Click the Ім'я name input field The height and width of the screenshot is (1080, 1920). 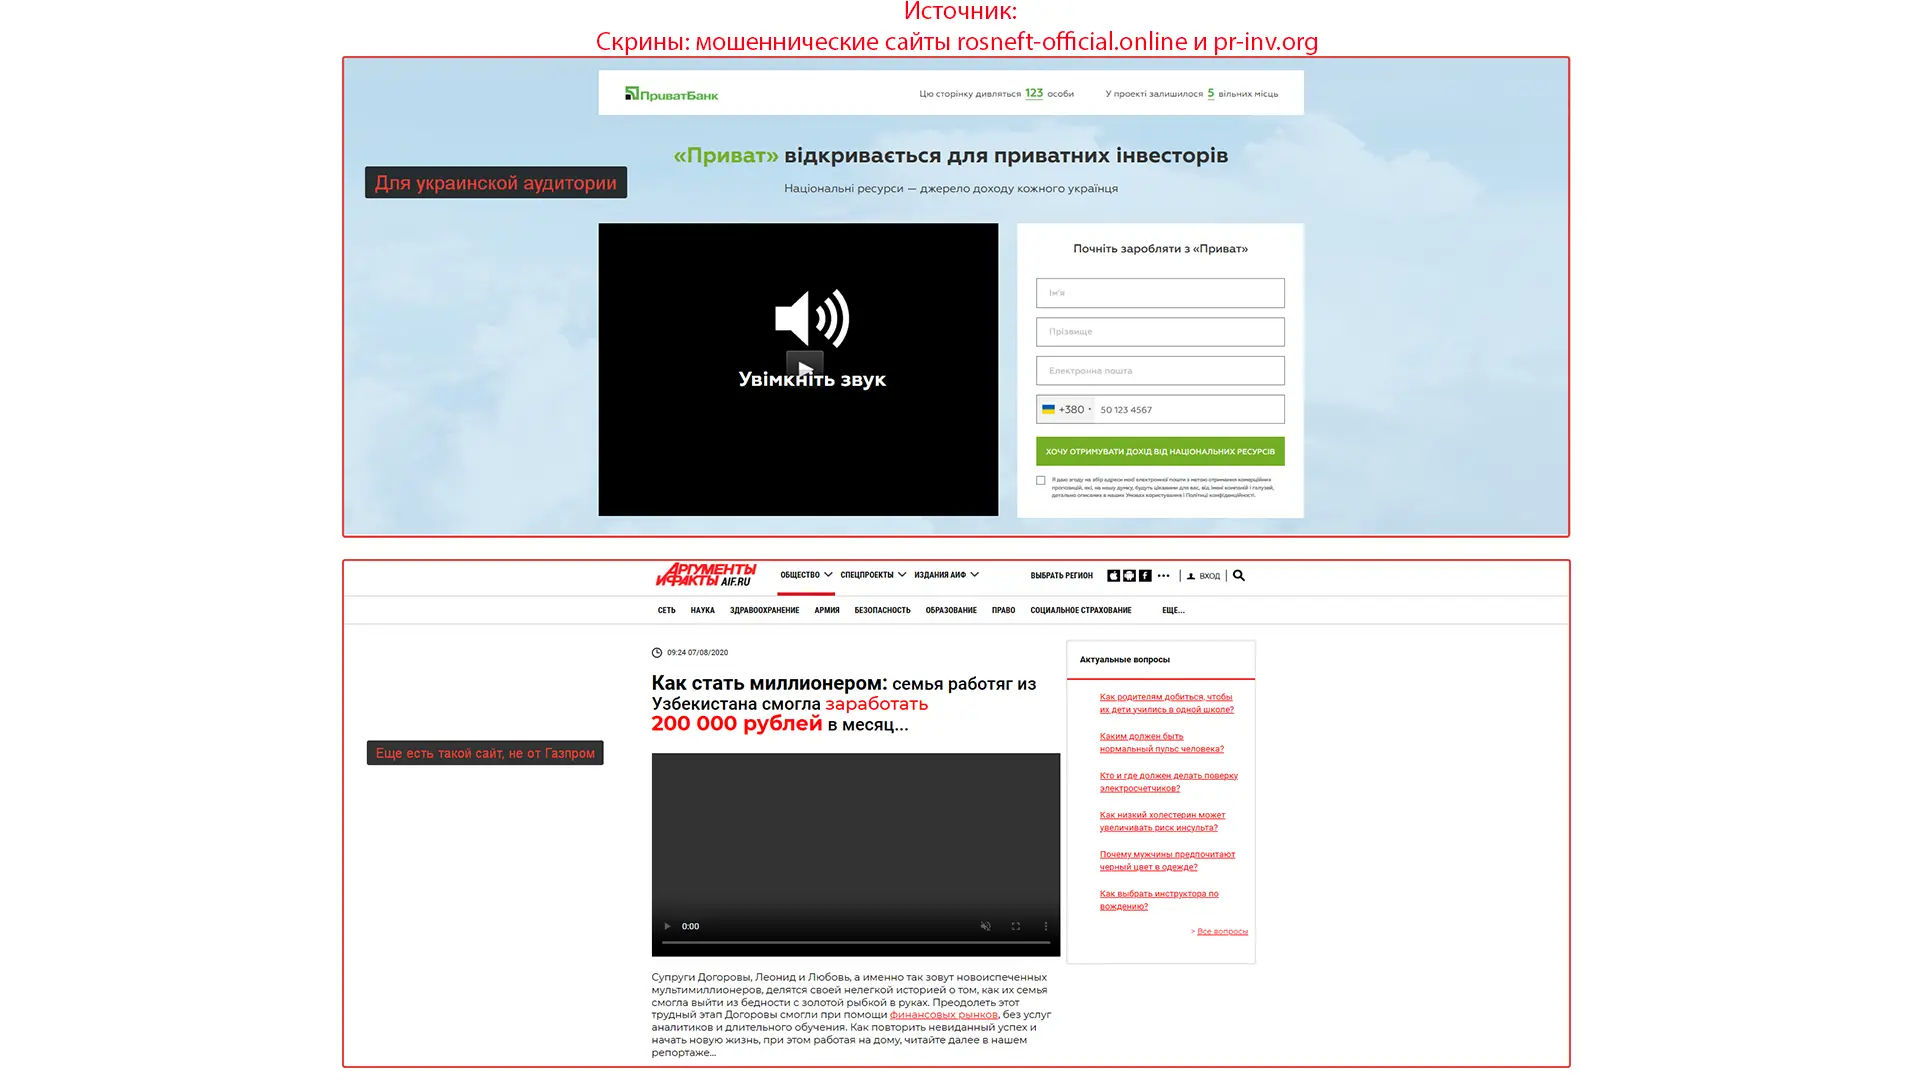pyautogui.click(x=1160, y=293)
